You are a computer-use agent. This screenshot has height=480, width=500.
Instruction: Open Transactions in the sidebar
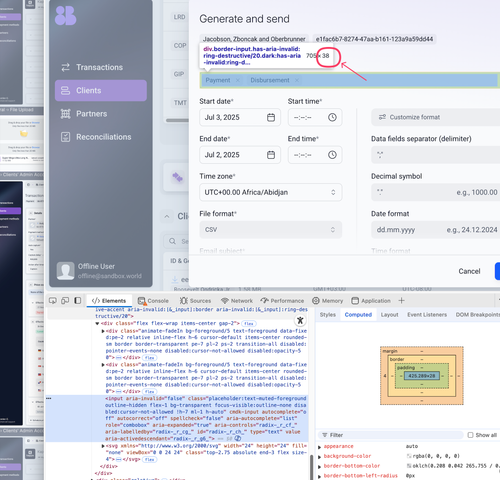click(101, 67)
